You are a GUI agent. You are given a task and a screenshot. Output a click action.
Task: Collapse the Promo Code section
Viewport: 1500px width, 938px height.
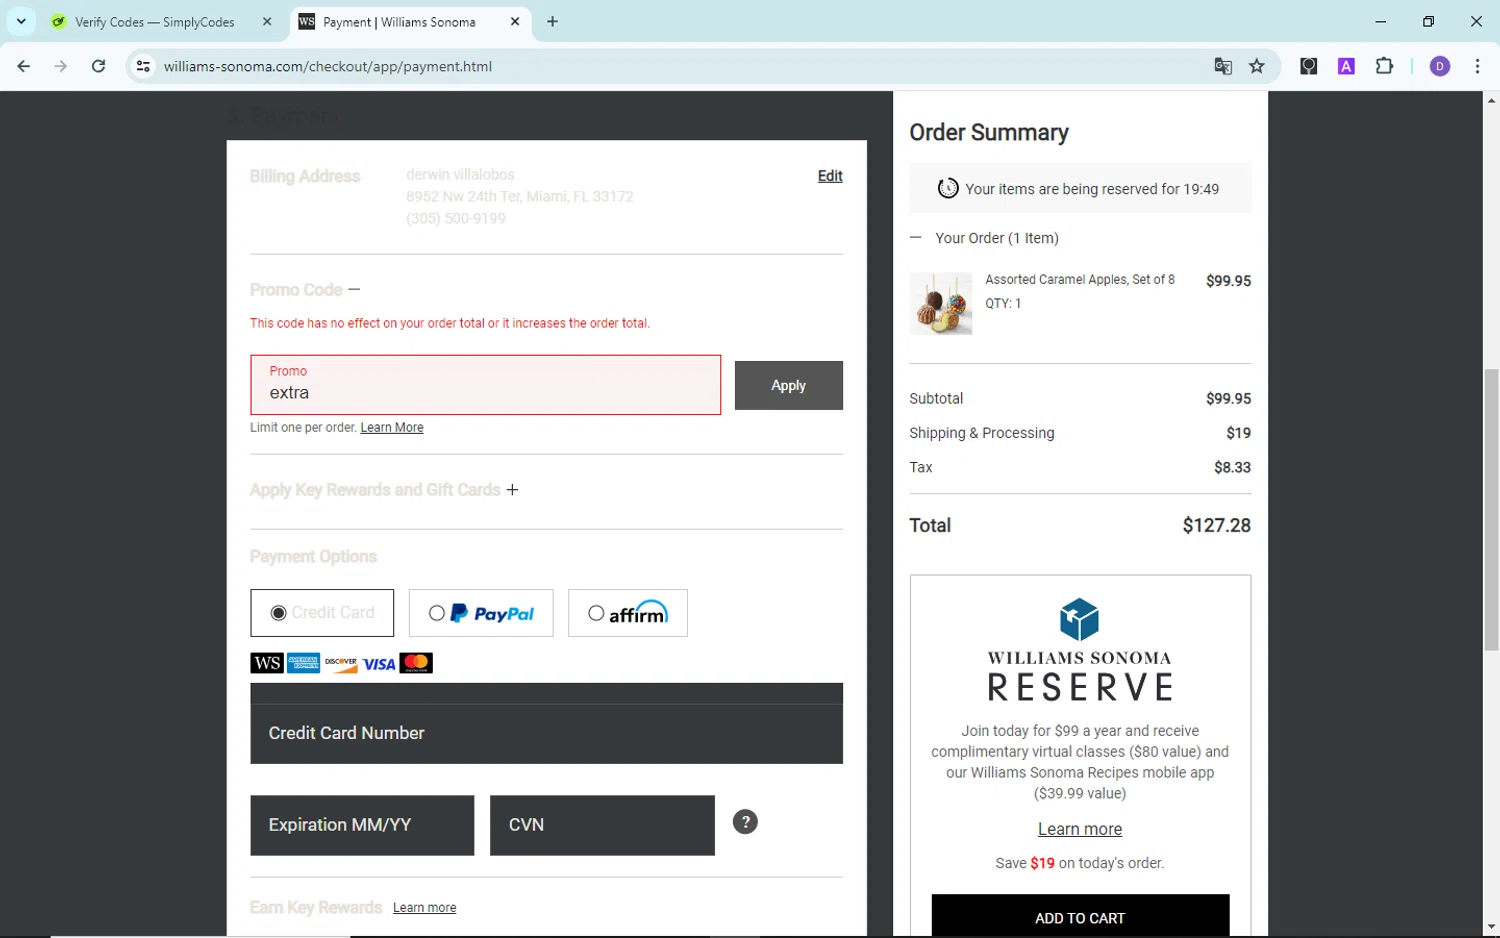[x=354, y=289]
